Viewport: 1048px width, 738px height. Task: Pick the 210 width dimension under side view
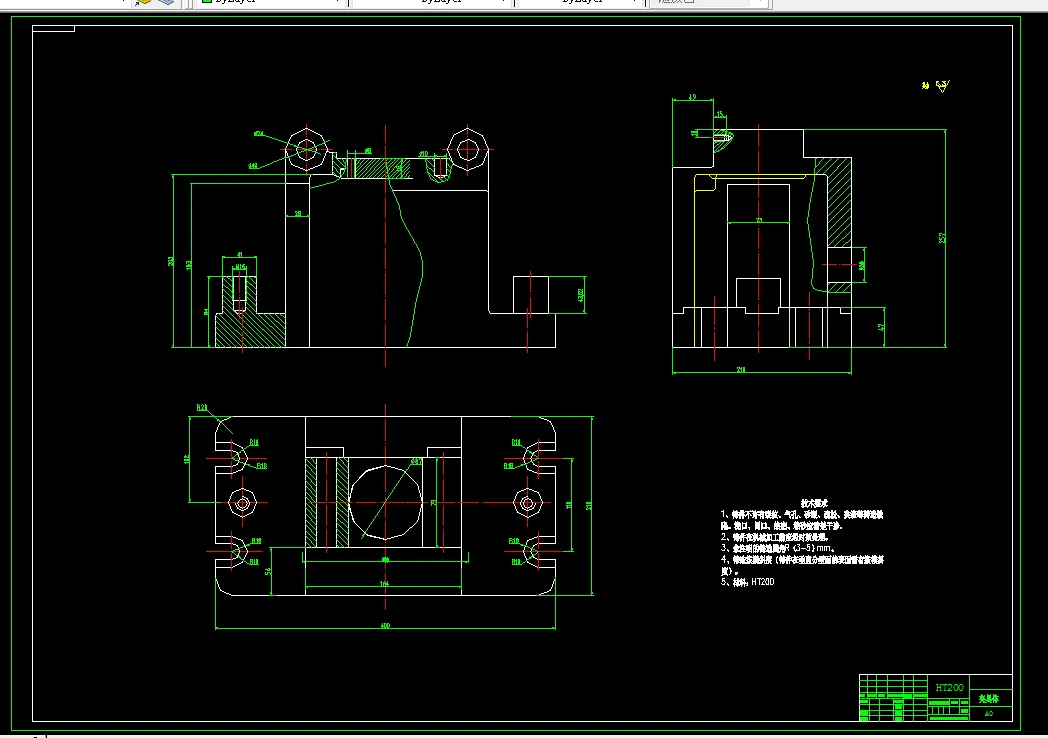(741, 369)
